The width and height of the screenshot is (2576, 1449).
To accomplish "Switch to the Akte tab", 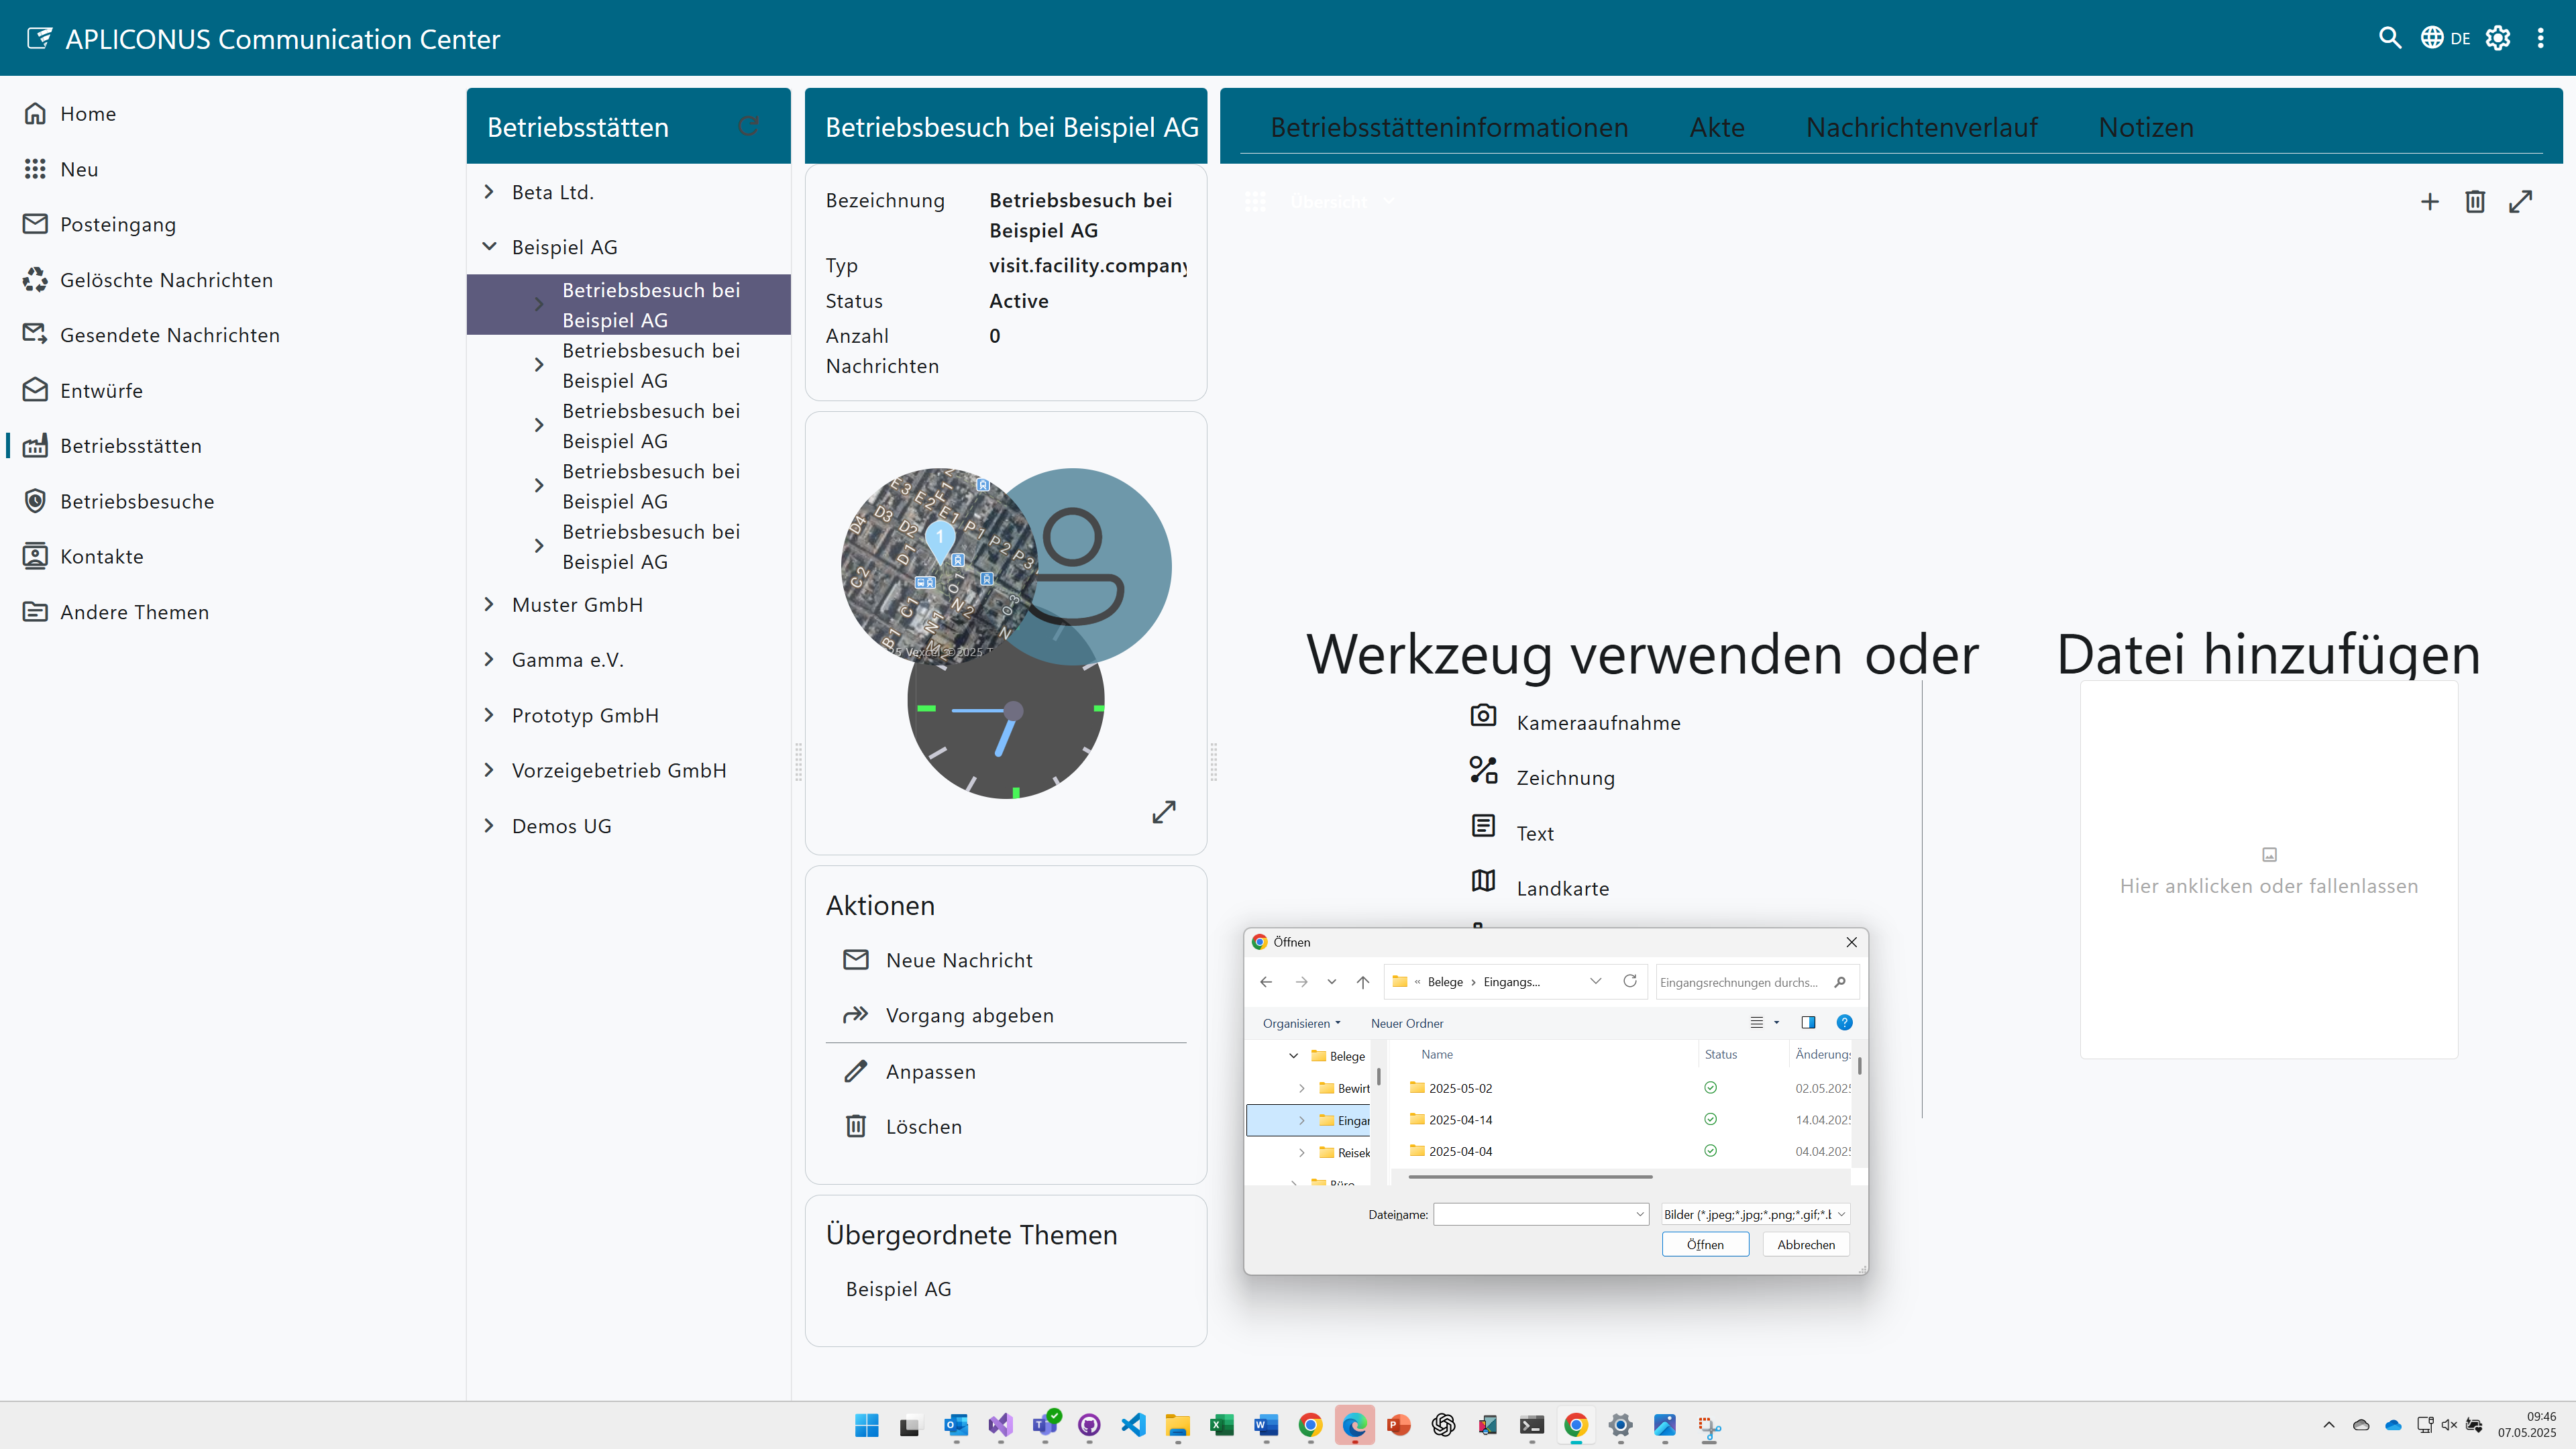I will pyautogui.click(x=1717, y=127).
